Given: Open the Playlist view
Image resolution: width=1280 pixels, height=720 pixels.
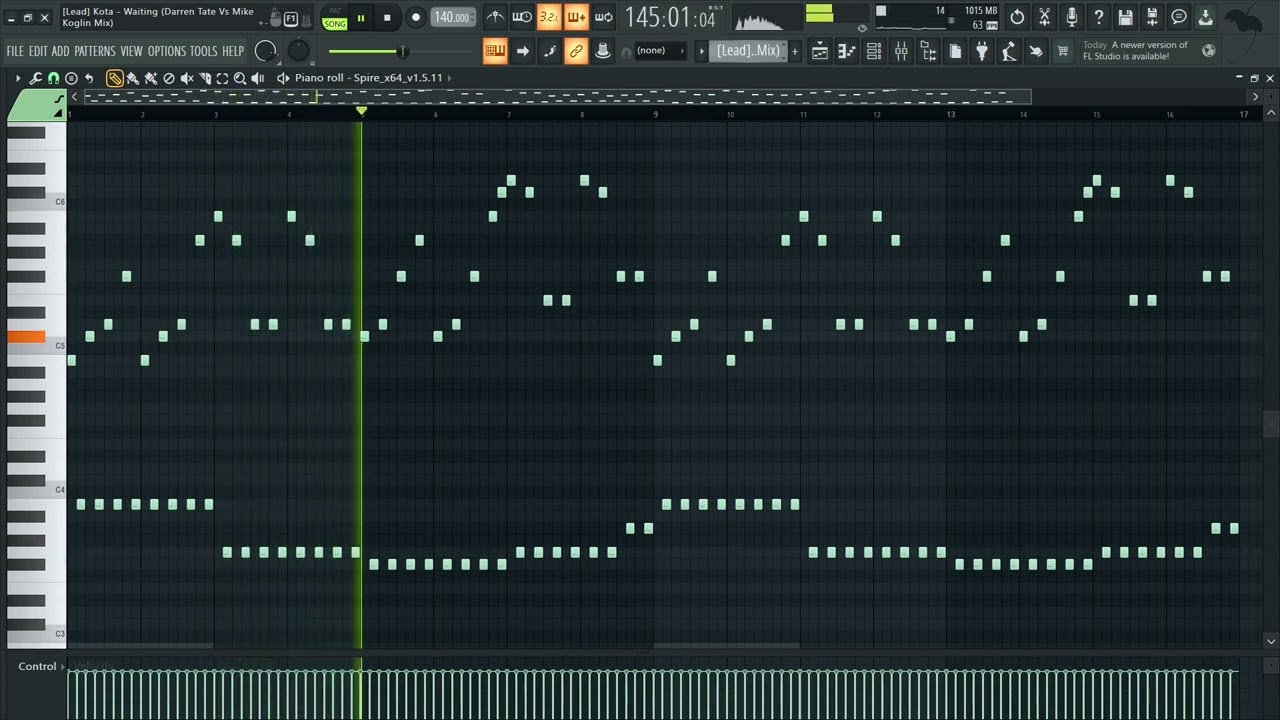Looking at the screenshot, I should 820,52.
